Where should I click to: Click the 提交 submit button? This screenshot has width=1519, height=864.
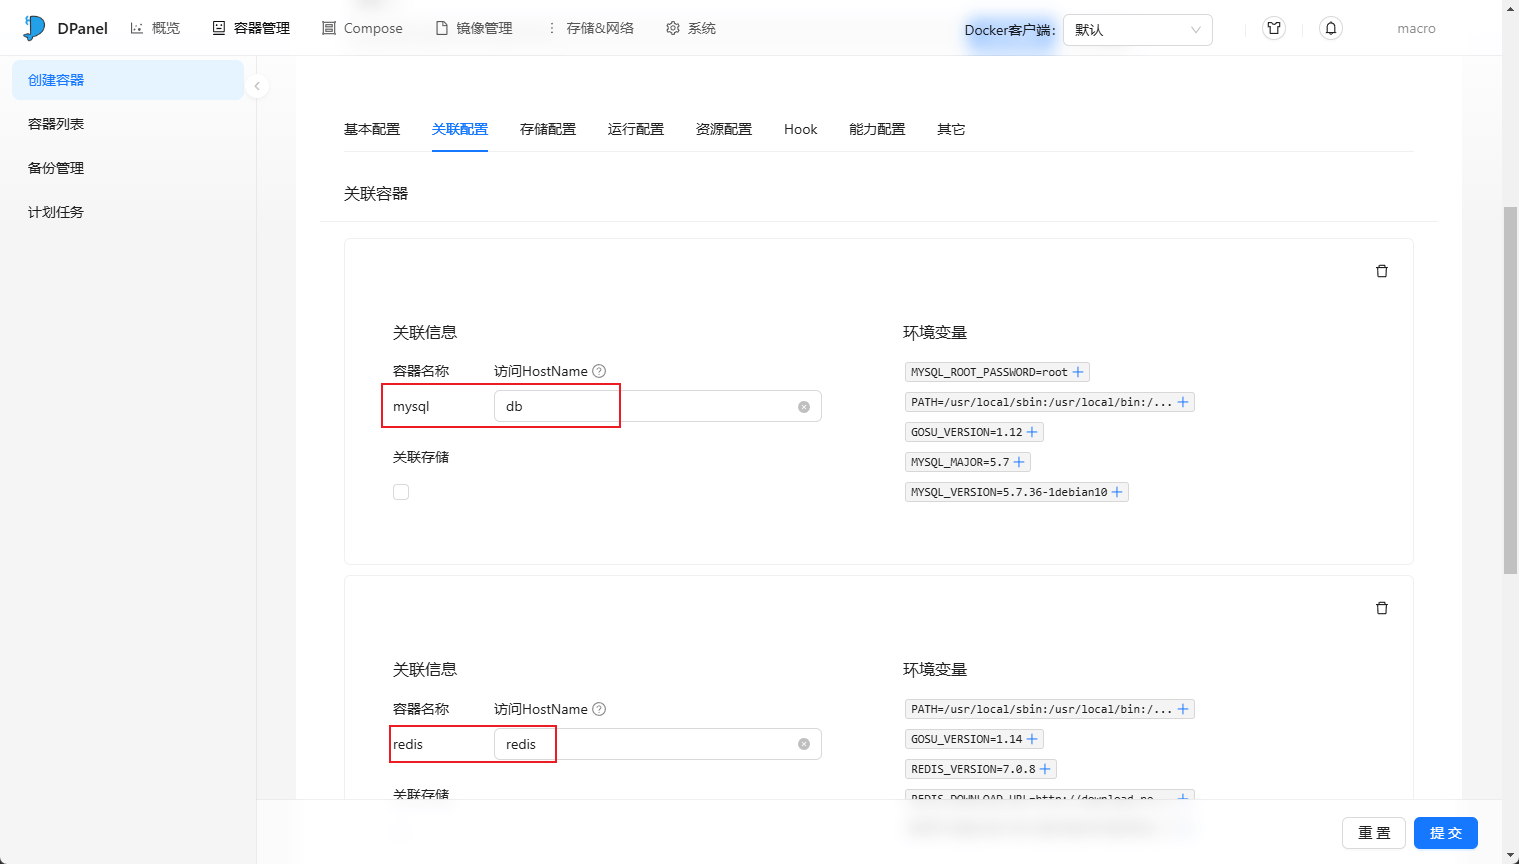pos(1445,833)
